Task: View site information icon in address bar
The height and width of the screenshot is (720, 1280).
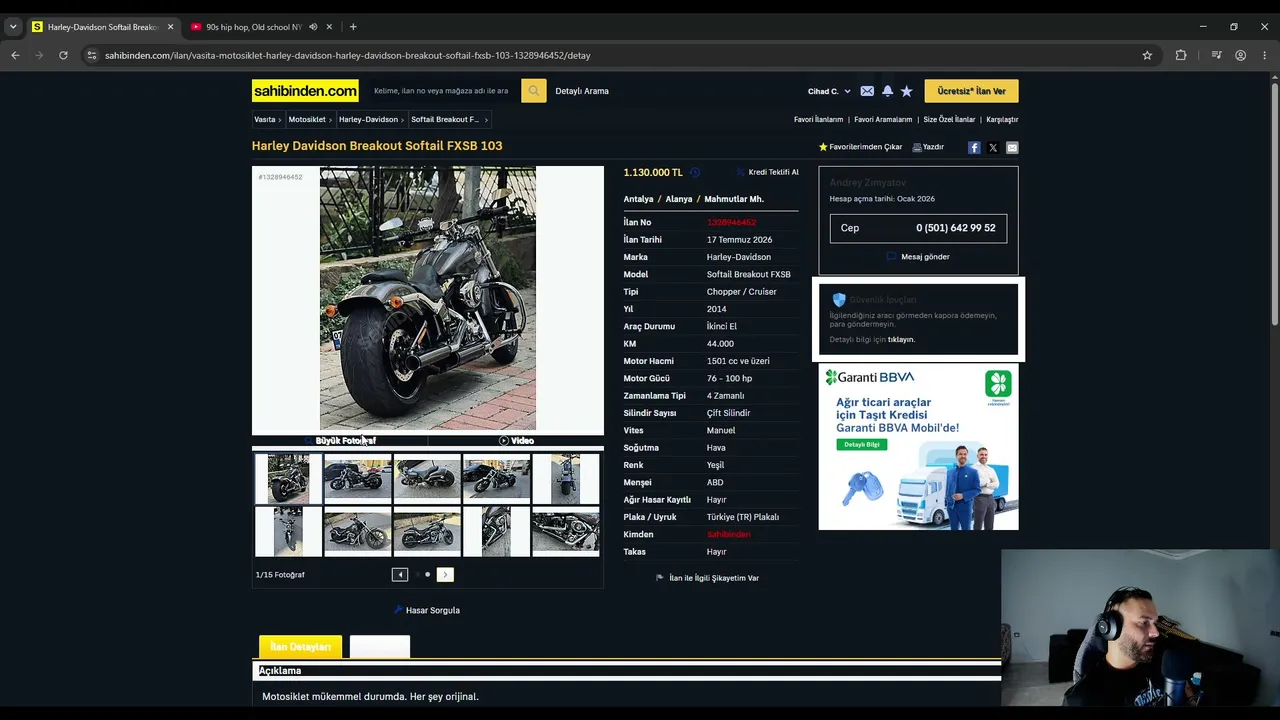Action: [91, 55]
